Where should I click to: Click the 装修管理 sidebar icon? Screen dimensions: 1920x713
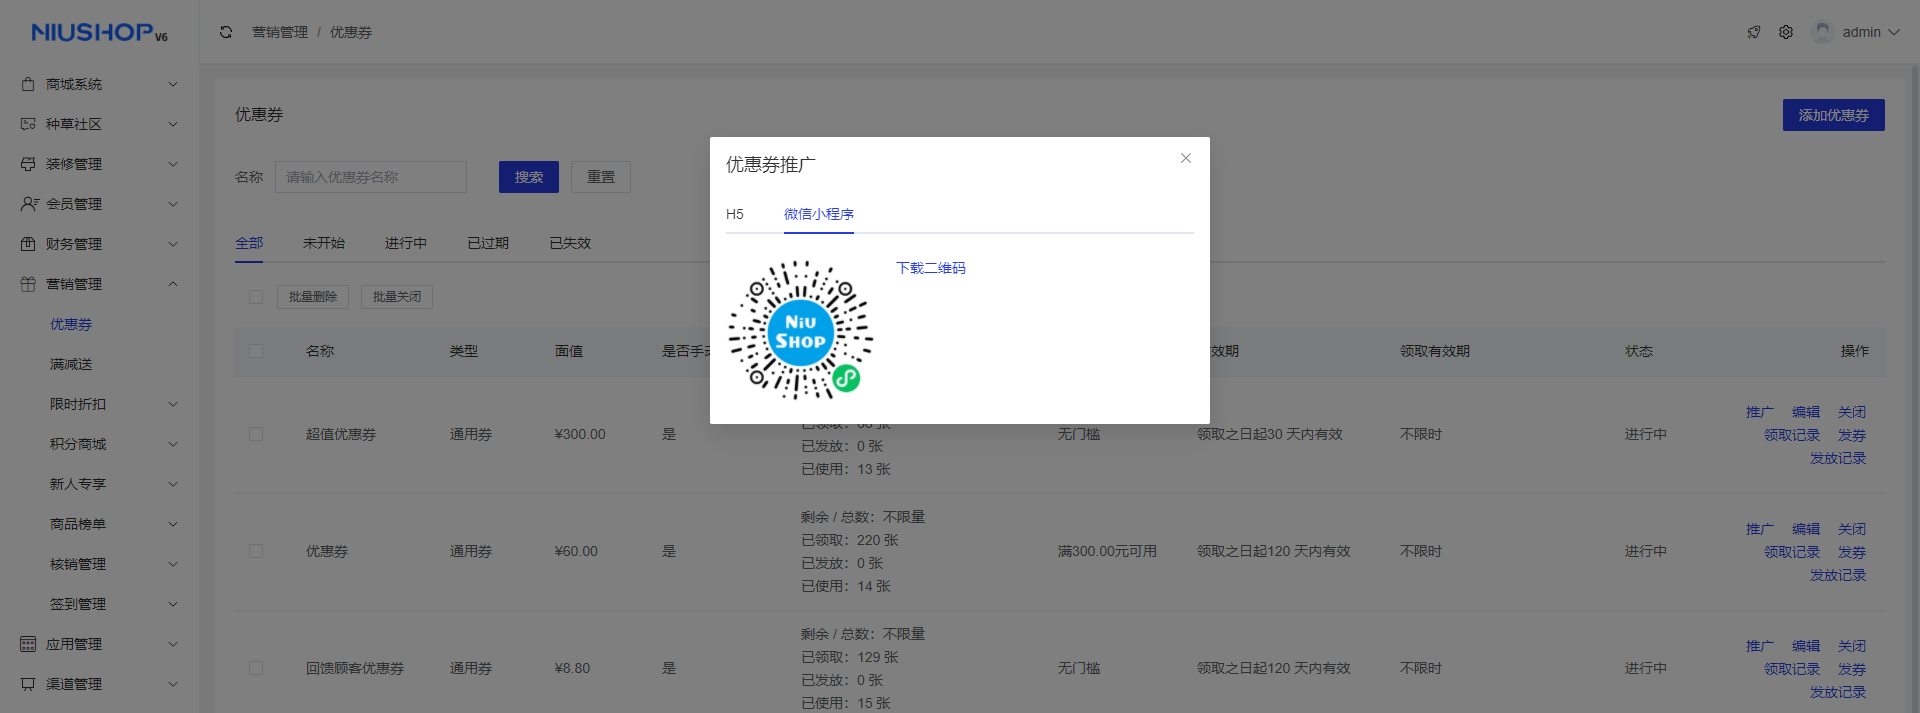28,164
